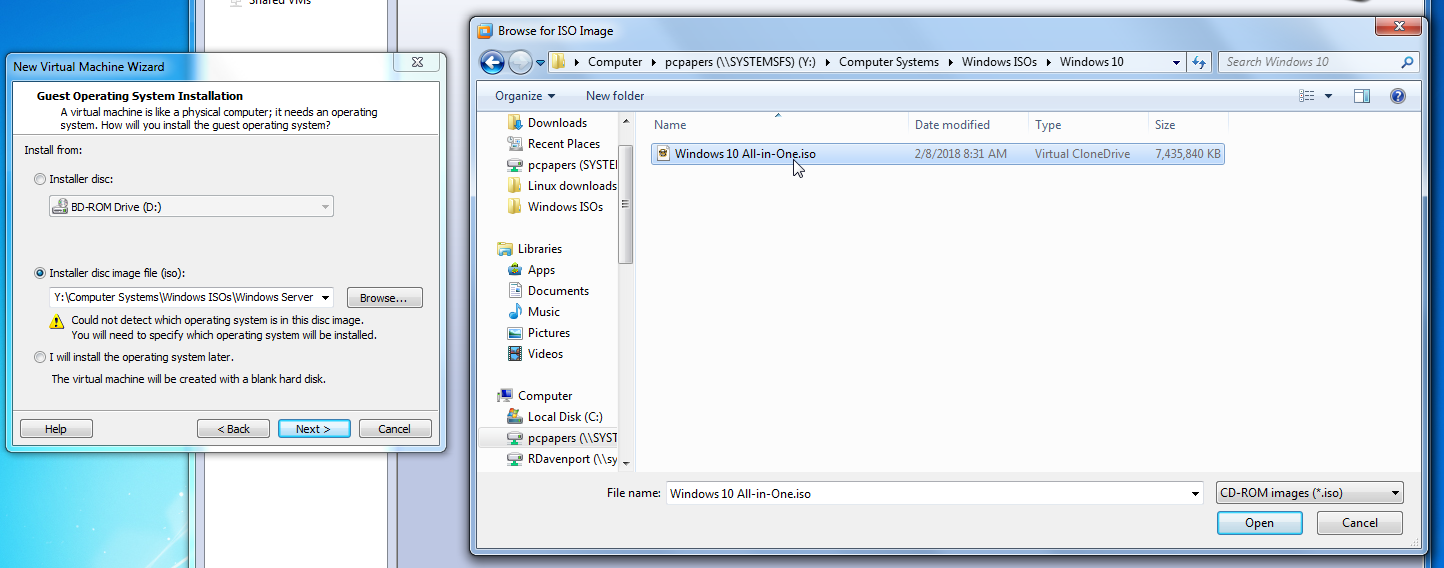Image resolution: width=1444 pixels, height=568 pixels.
Task: Open Downloads folder in sidebar
Action: (557, 123)
